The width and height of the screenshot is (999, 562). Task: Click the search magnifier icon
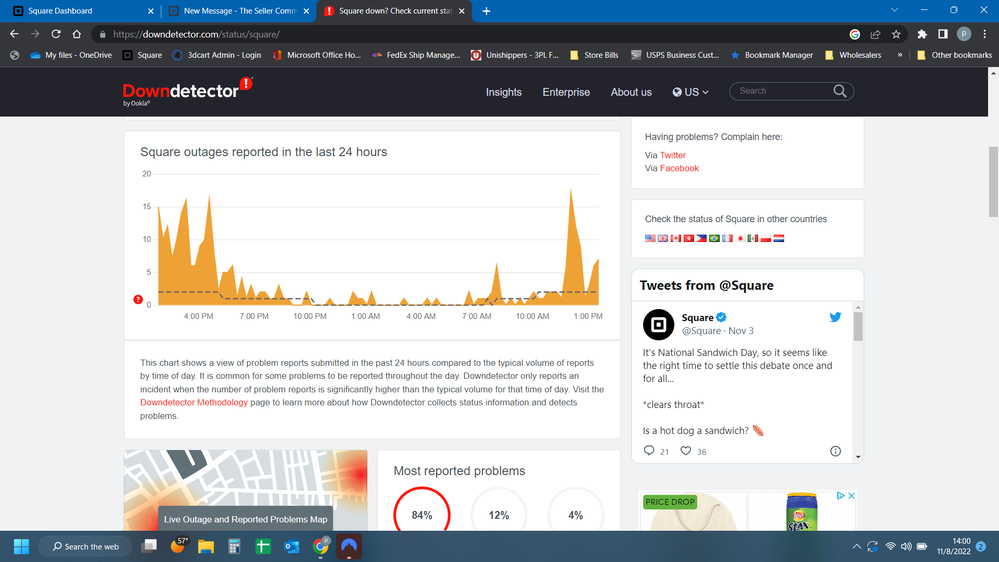click(840, 91)
